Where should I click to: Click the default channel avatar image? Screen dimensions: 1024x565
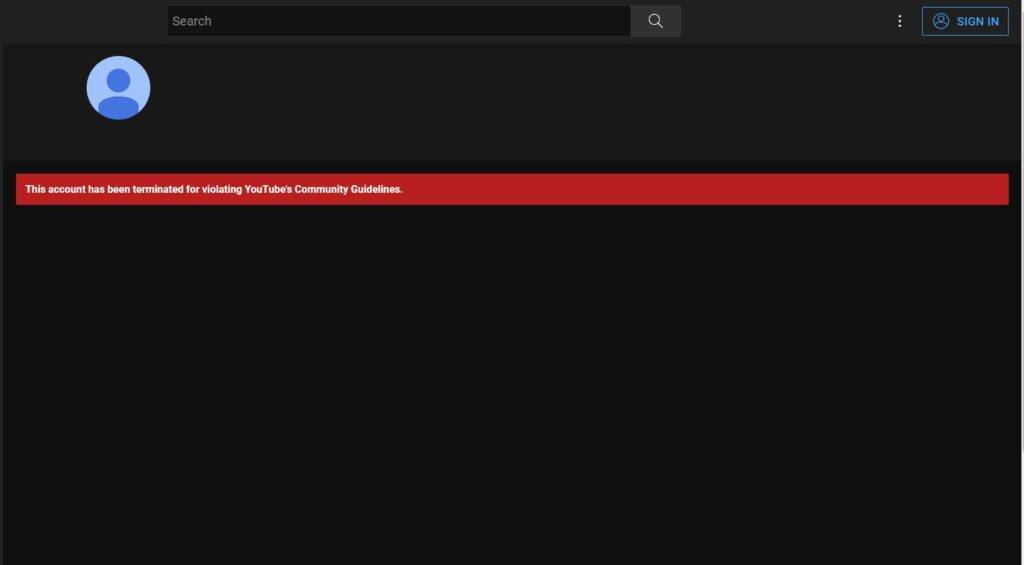tap(118, 88)
